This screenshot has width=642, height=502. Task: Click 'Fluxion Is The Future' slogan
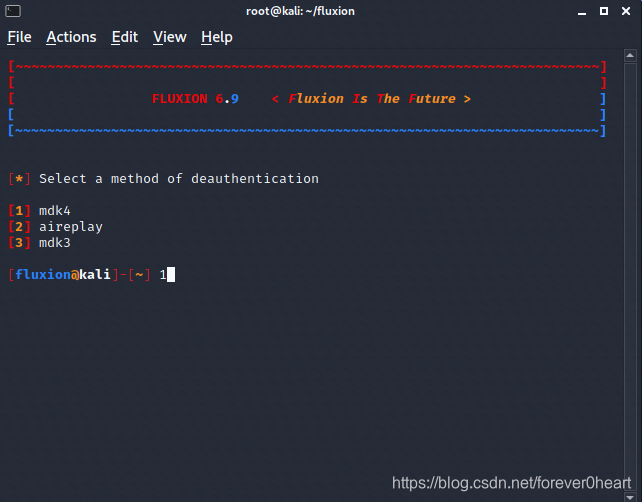372,99
